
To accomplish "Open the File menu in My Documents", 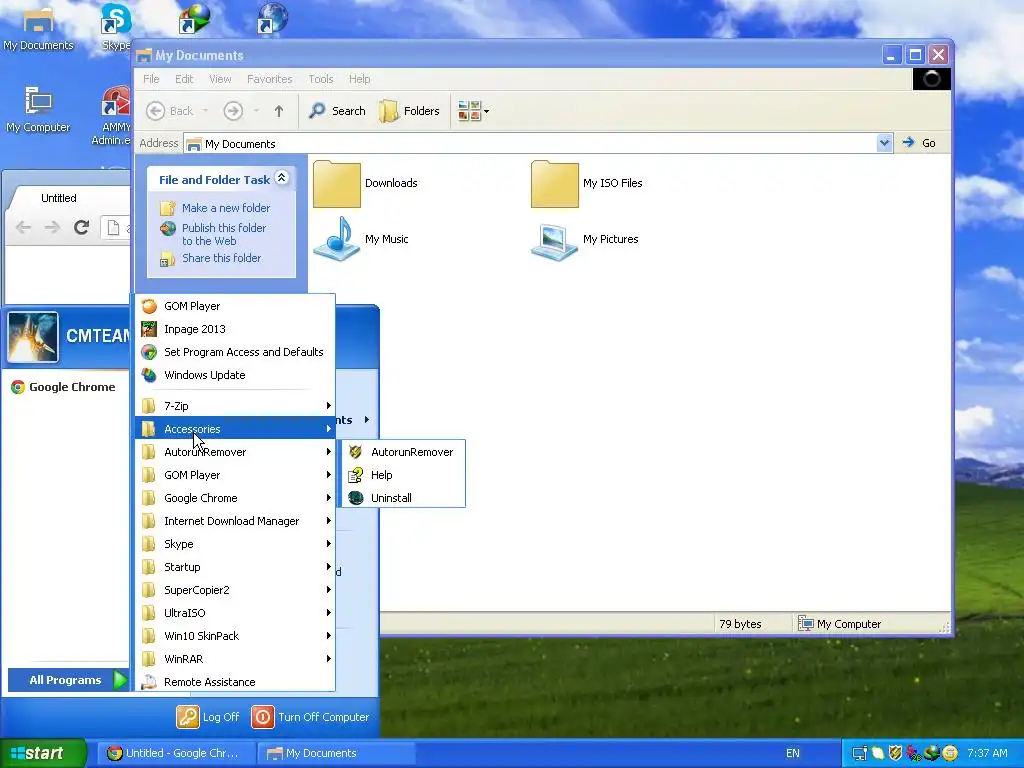I will [x=151, y=79].
